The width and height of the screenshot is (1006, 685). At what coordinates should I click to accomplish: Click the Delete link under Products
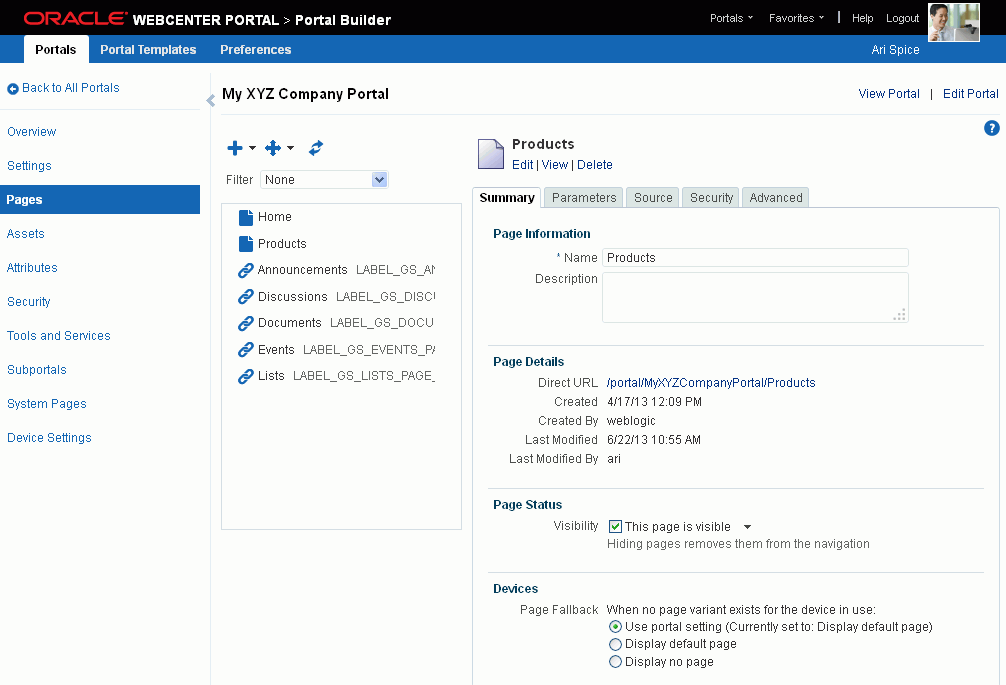pyautogui.click(x=594, y=165)
